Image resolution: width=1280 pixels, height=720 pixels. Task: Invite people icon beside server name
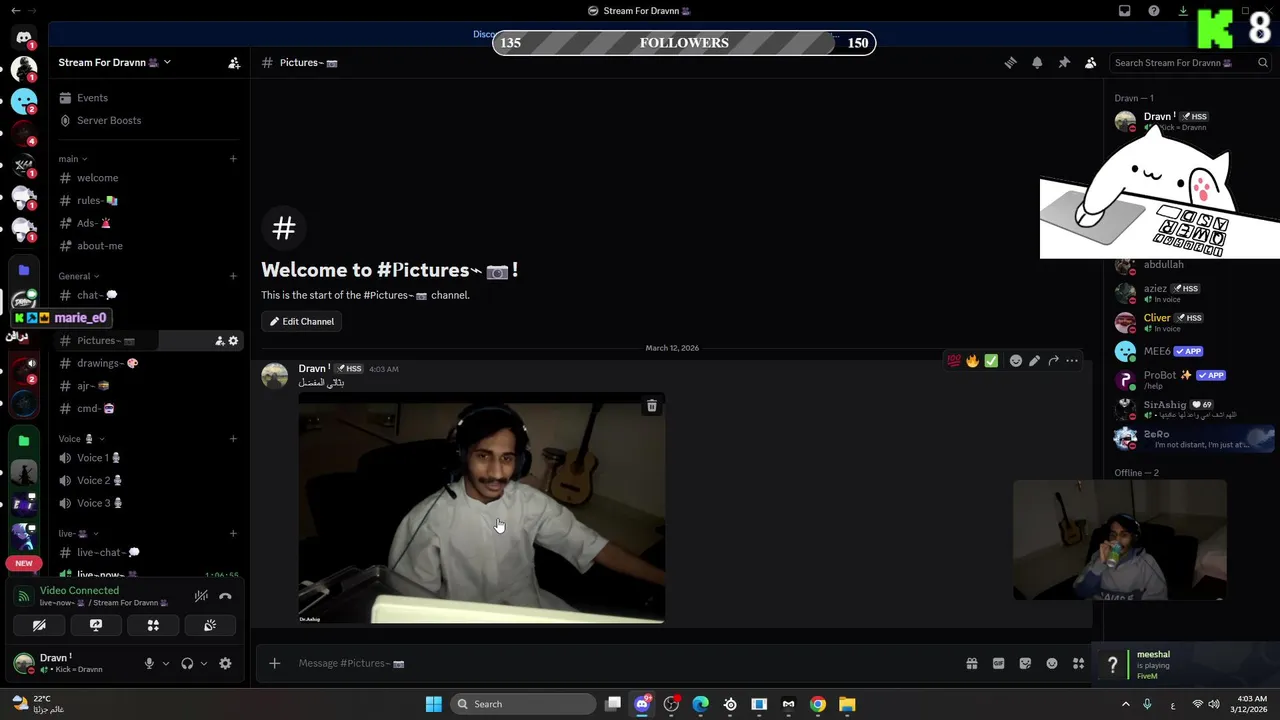pyautogui.click(x=234, y=62)
